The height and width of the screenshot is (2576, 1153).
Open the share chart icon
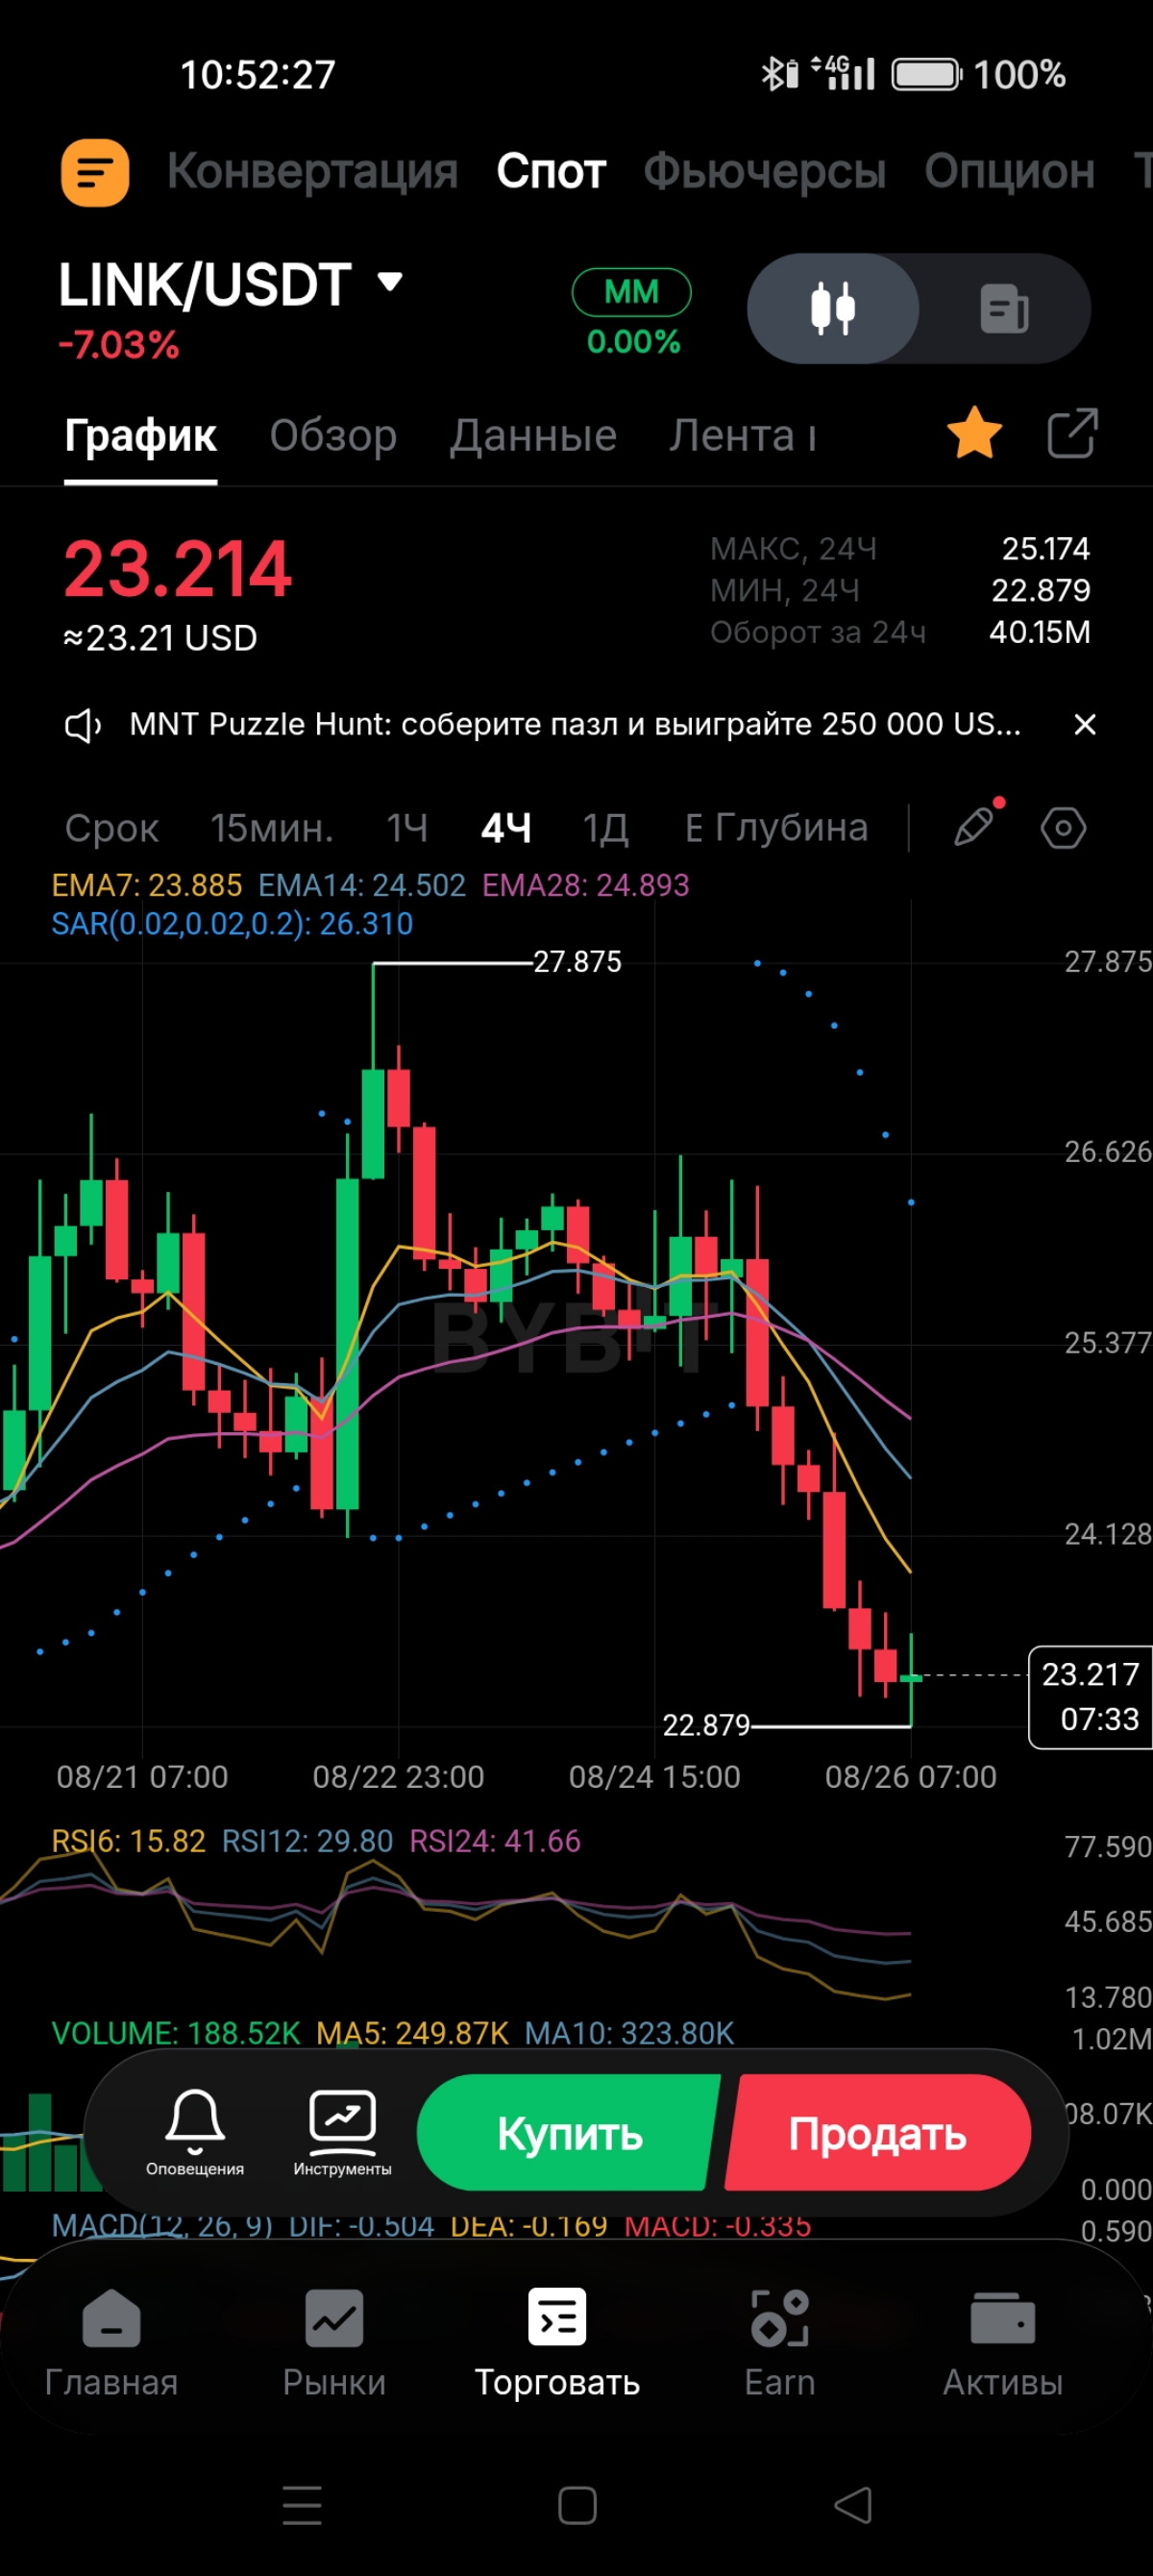(x=1072, y=433)
